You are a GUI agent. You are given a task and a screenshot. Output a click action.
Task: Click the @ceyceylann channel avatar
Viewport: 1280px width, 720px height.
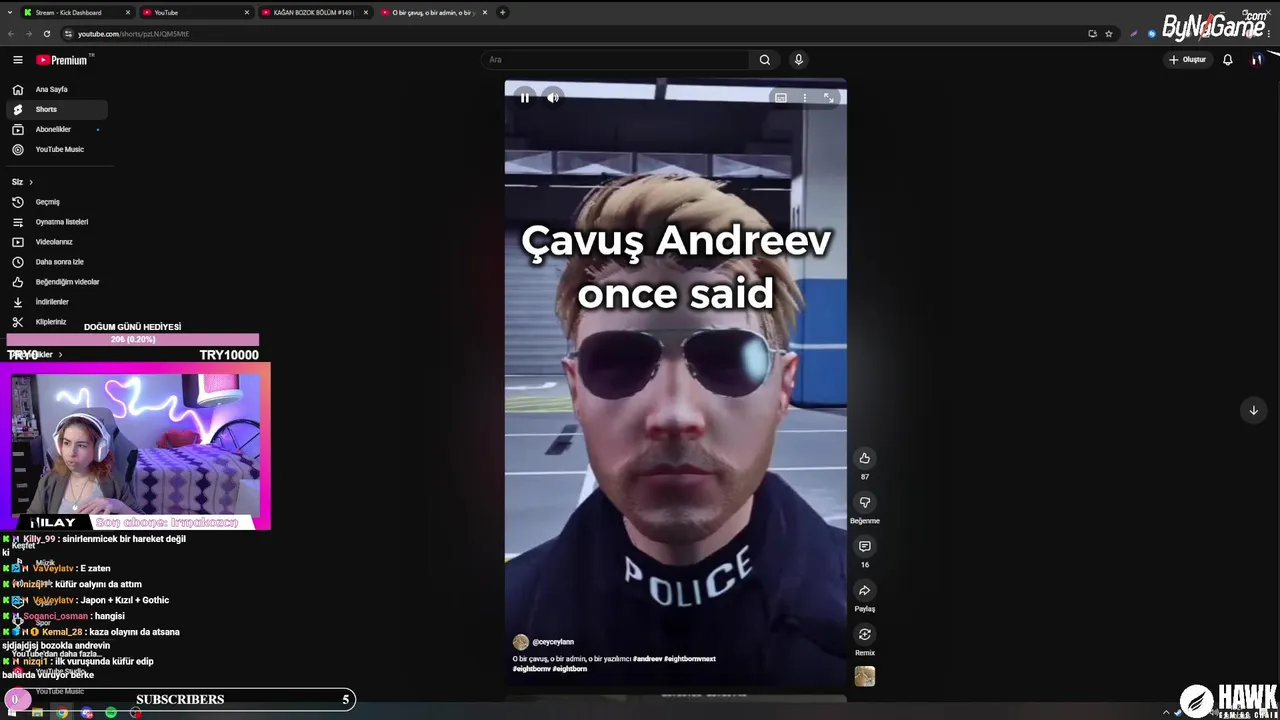point(520,642)
